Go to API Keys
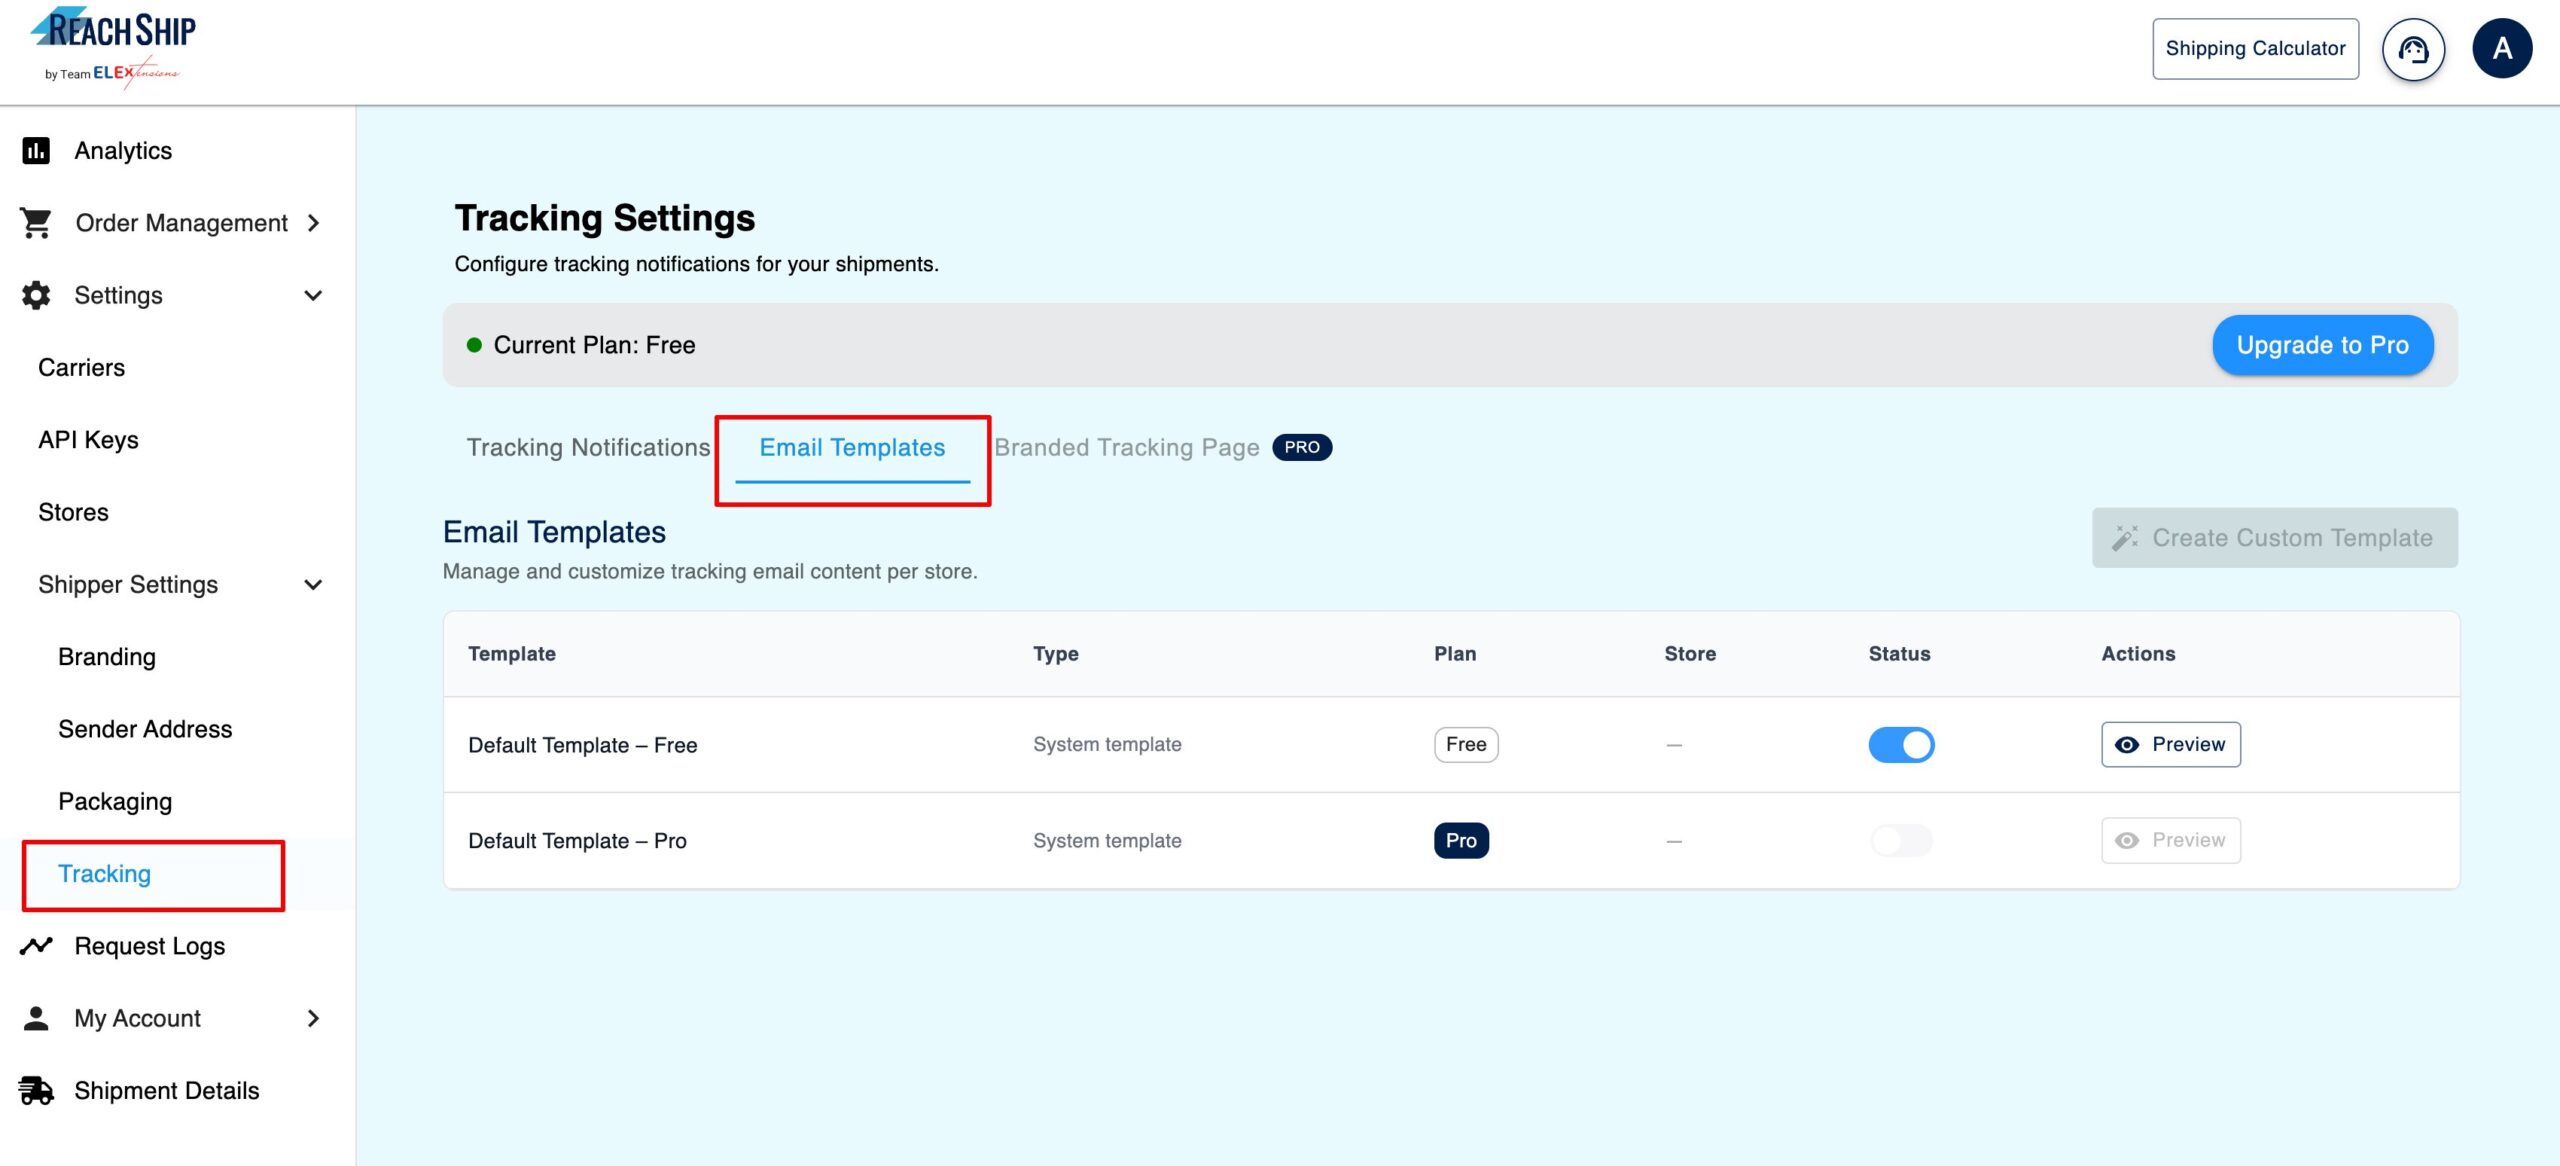 (x=88, y=440)
